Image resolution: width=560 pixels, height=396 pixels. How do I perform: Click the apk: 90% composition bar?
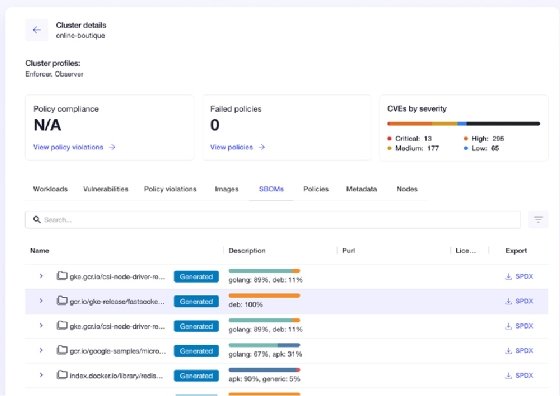(264, 370)
